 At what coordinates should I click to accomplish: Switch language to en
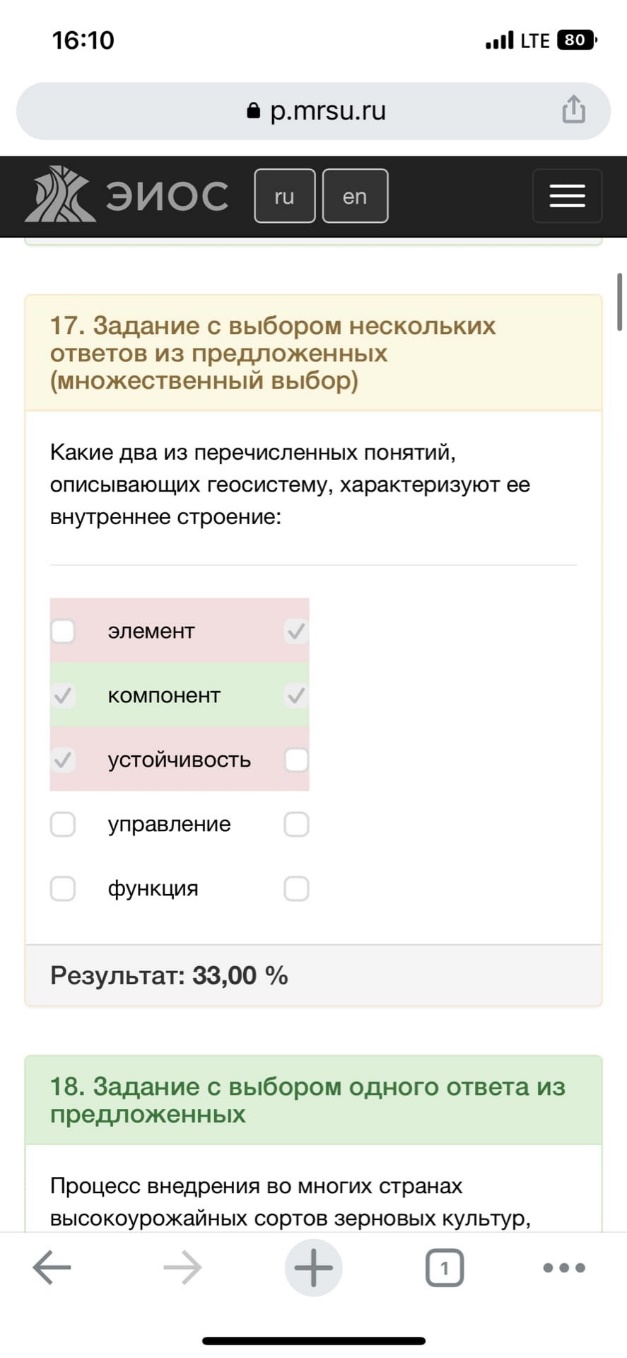coord(355,196)
